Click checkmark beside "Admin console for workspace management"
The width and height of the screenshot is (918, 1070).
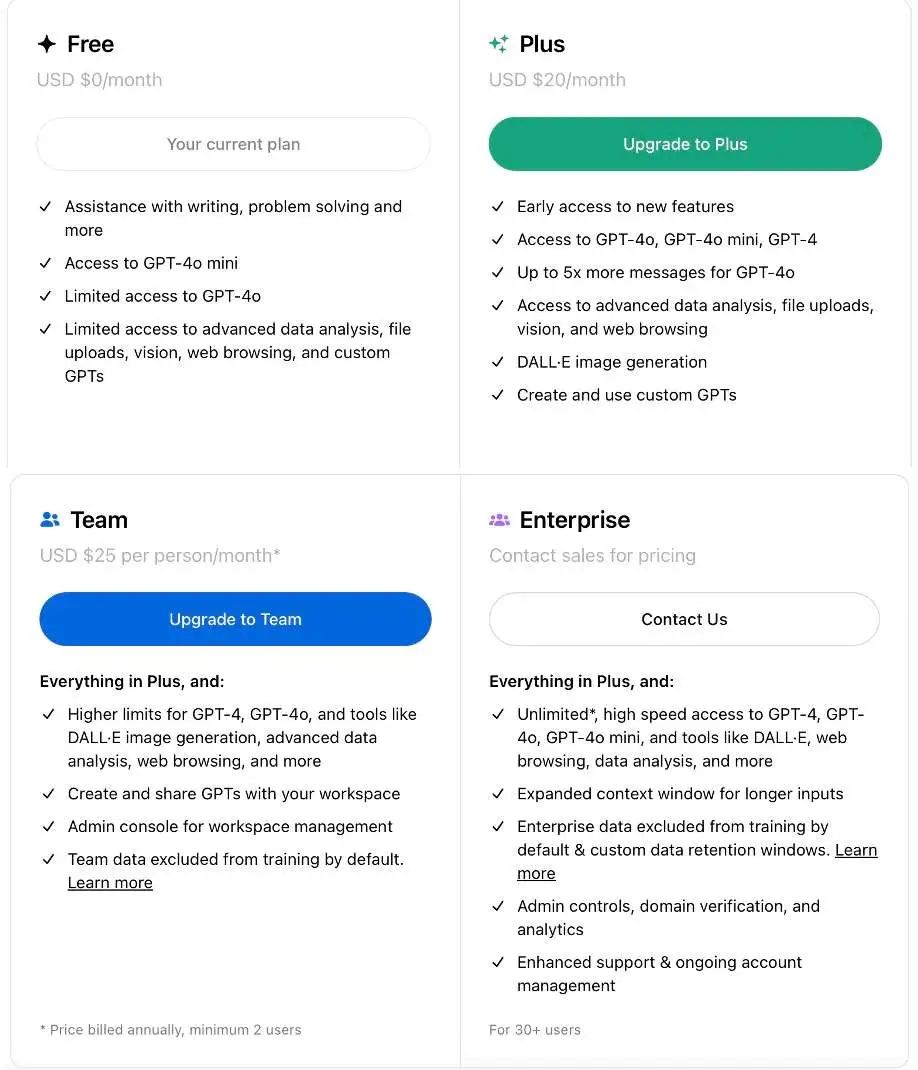(48, 827)
